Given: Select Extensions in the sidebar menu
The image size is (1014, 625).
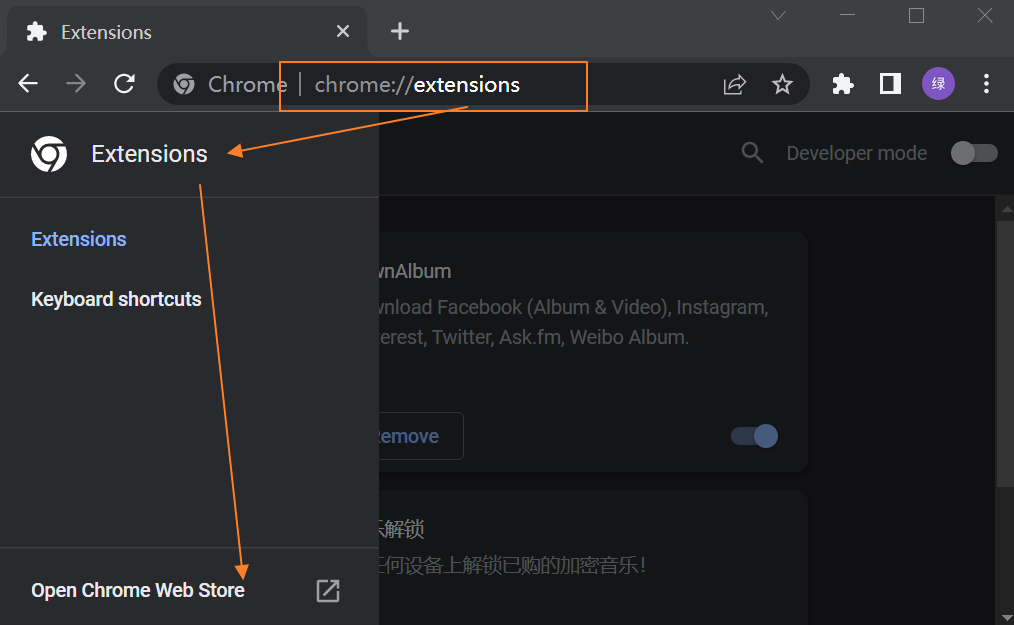Looking at the screenshot, I should click(79, 239).
